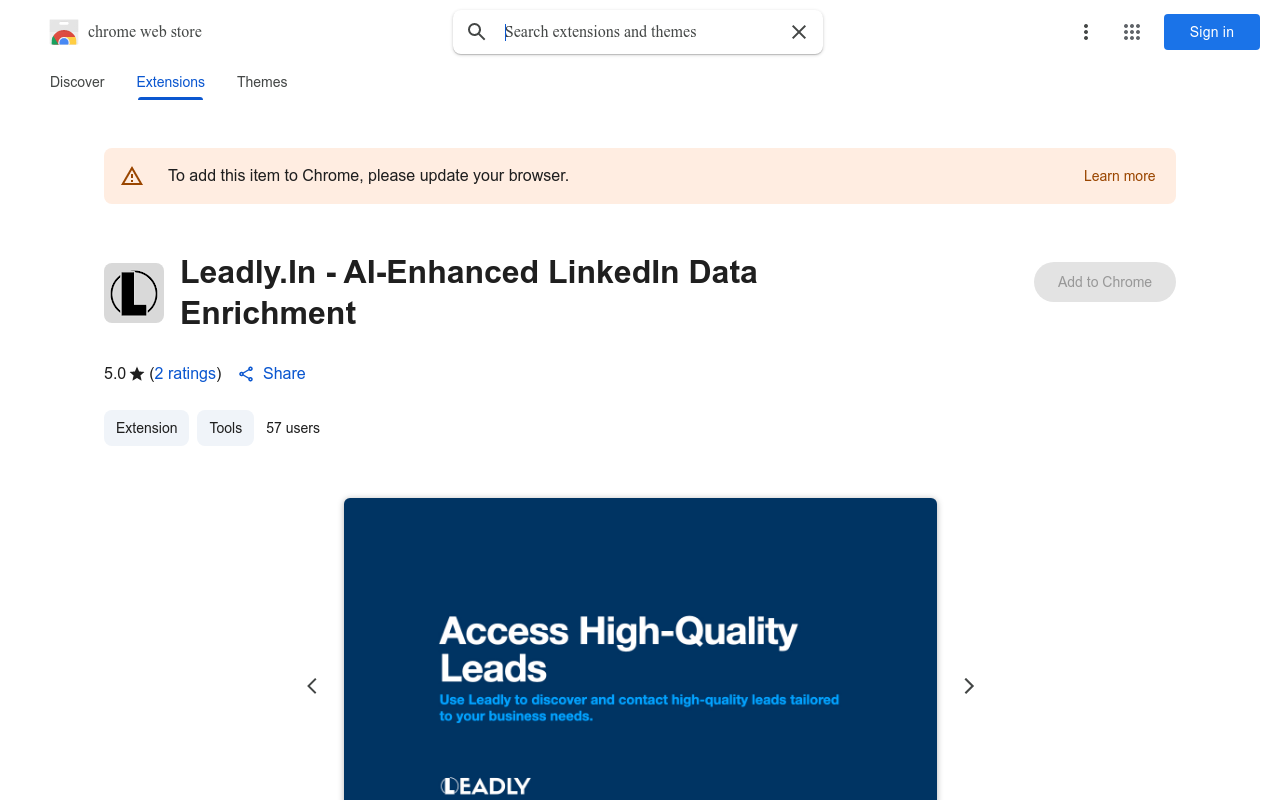Click the search magnifier icon
Image resolution: width=1280 pixels, height=800 pixels.
pyautogui.click(x=477, y=32)
